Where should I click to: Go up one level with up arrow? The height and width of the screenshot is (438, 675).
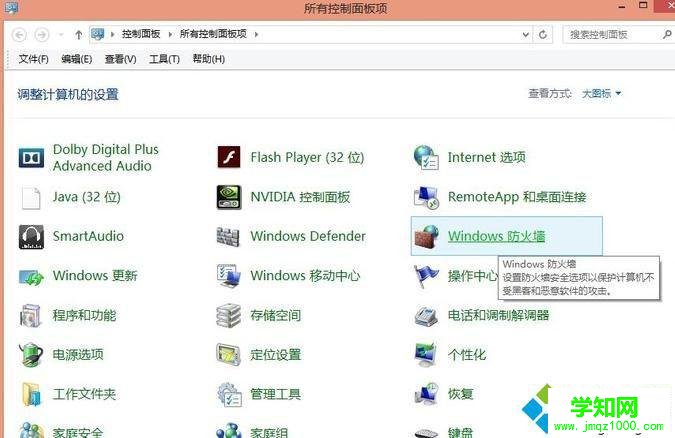(78, 34)
